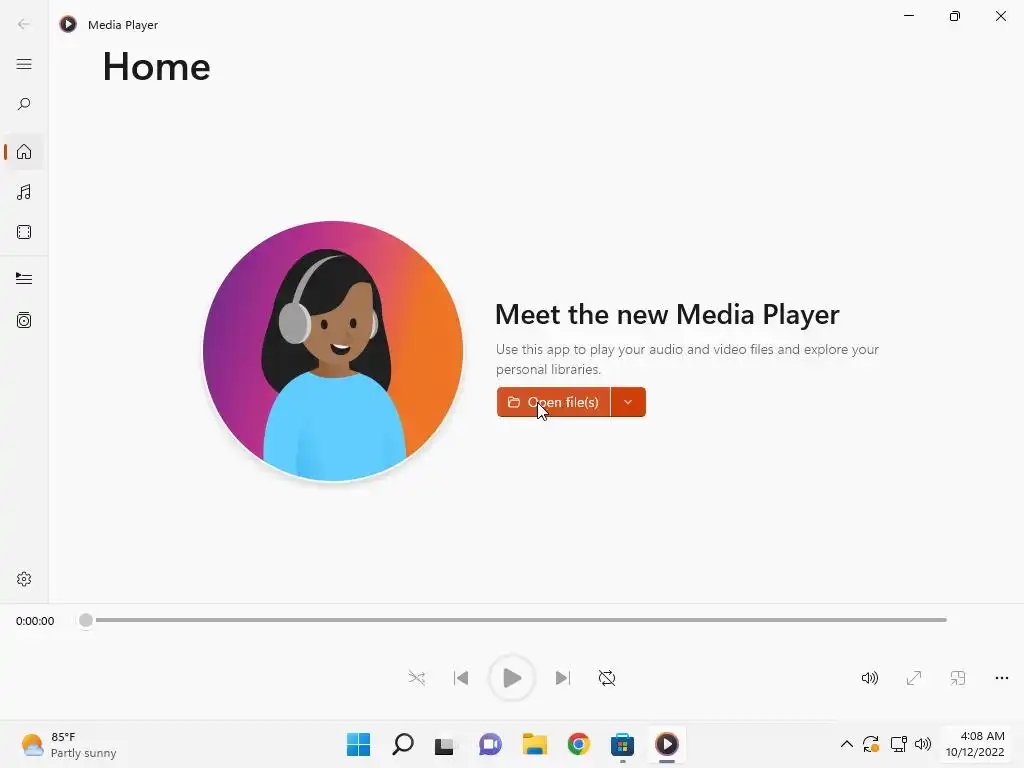Open the Playlists icon in sidebar

[24, 320]
